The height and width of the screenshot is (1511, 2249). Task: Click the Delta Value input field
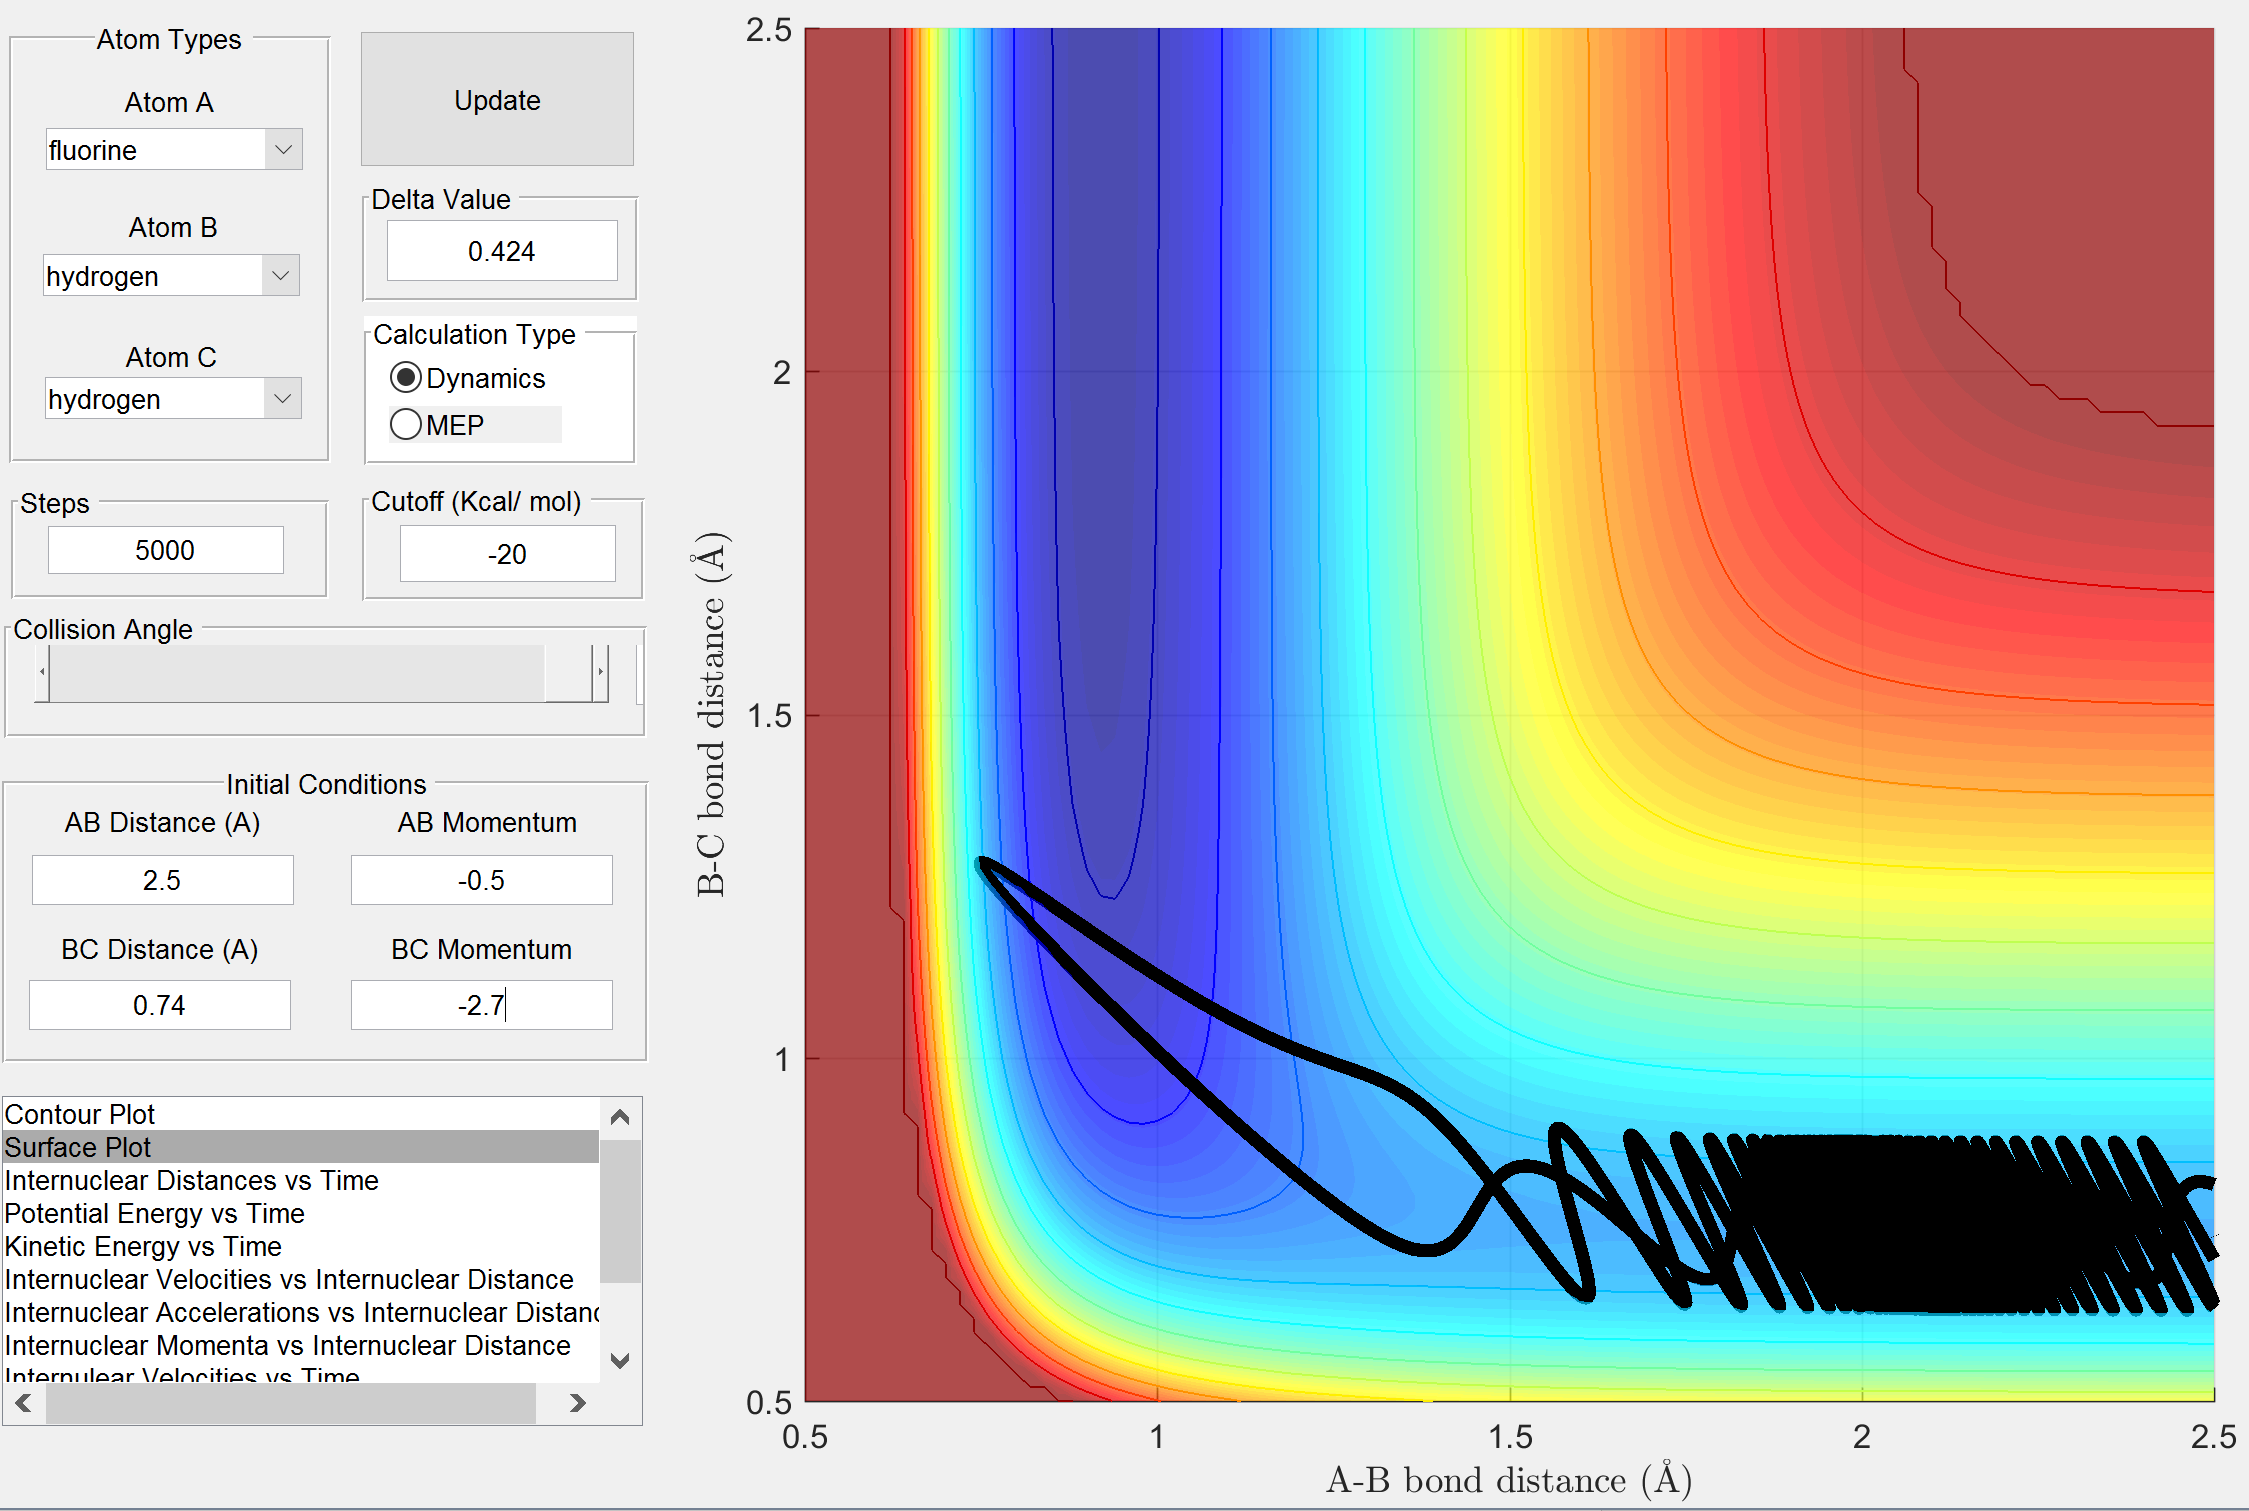502,251
